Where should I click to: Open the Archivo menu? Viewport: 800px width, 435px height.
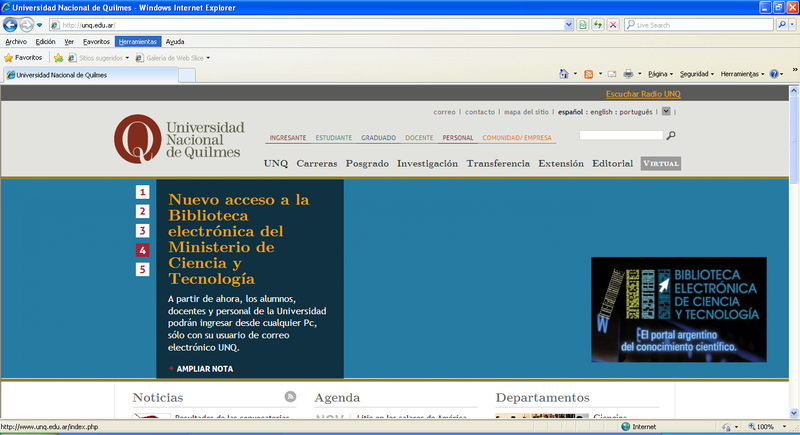[16, 42]
